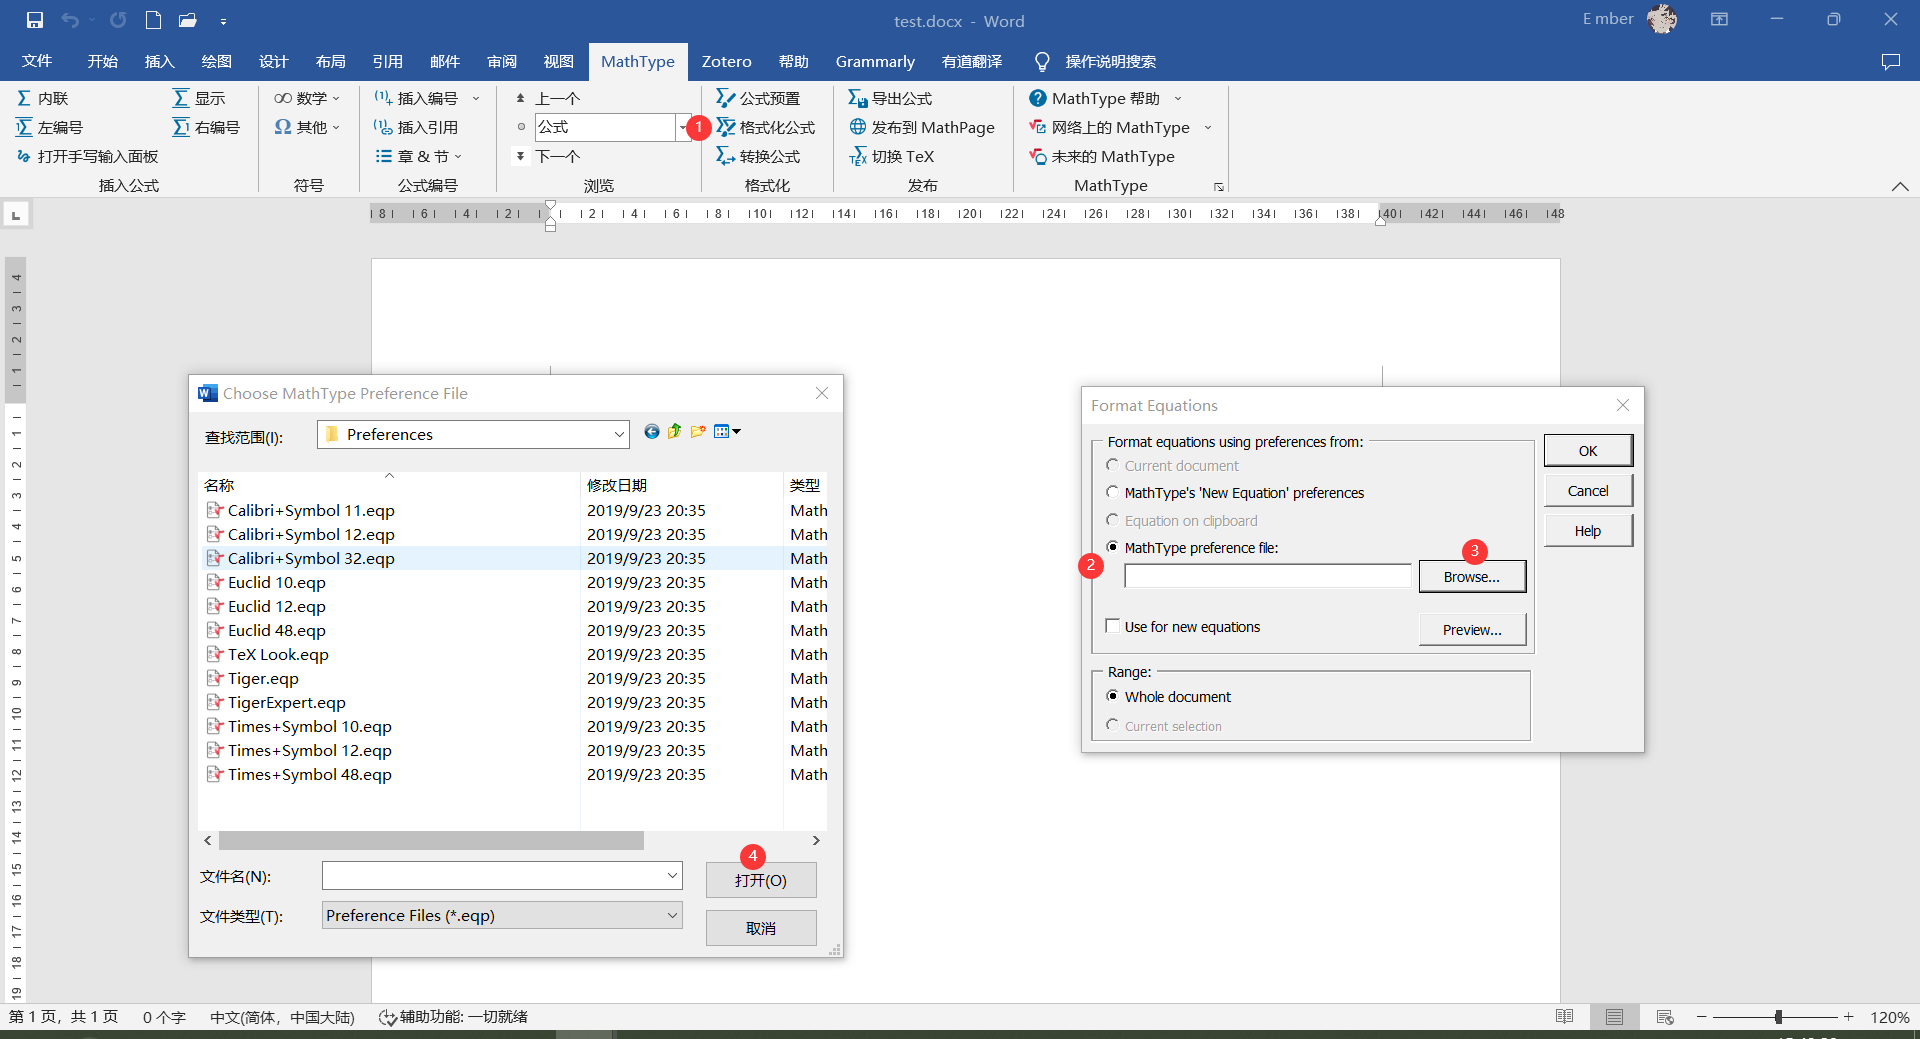Enable the Use for new equations checkbox
This screenshot has height=1039, width=1920.
[x=1112, y=626]
